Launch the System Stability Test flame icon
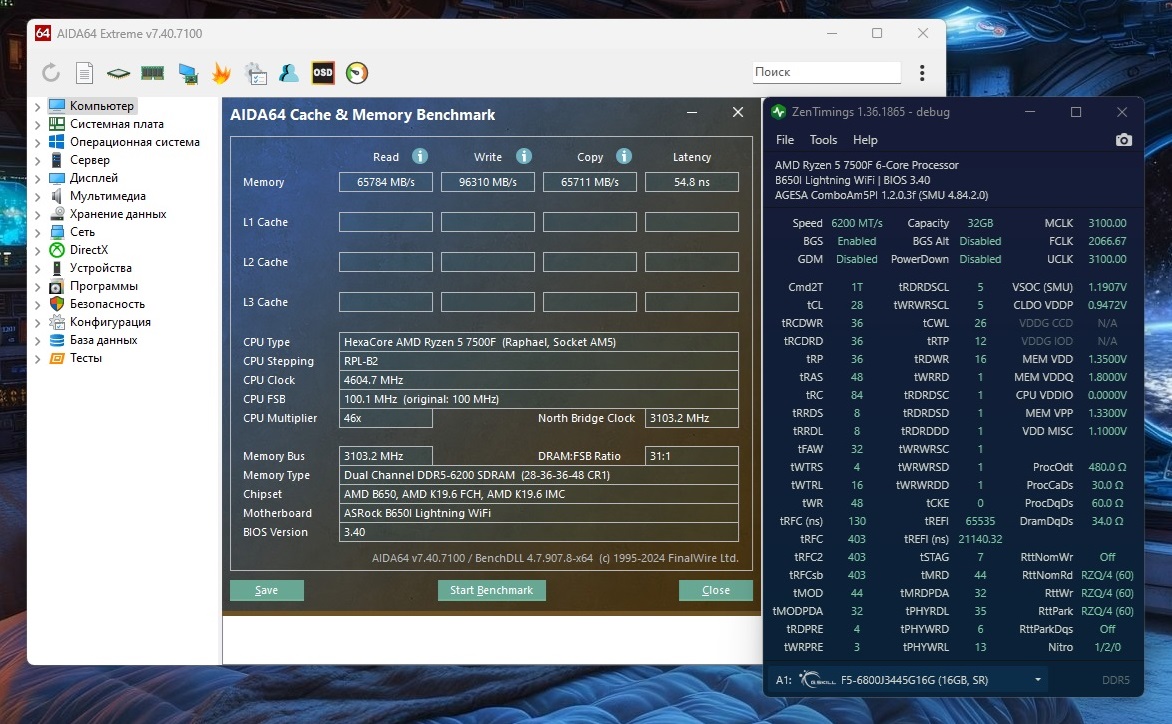 [221, 72]
